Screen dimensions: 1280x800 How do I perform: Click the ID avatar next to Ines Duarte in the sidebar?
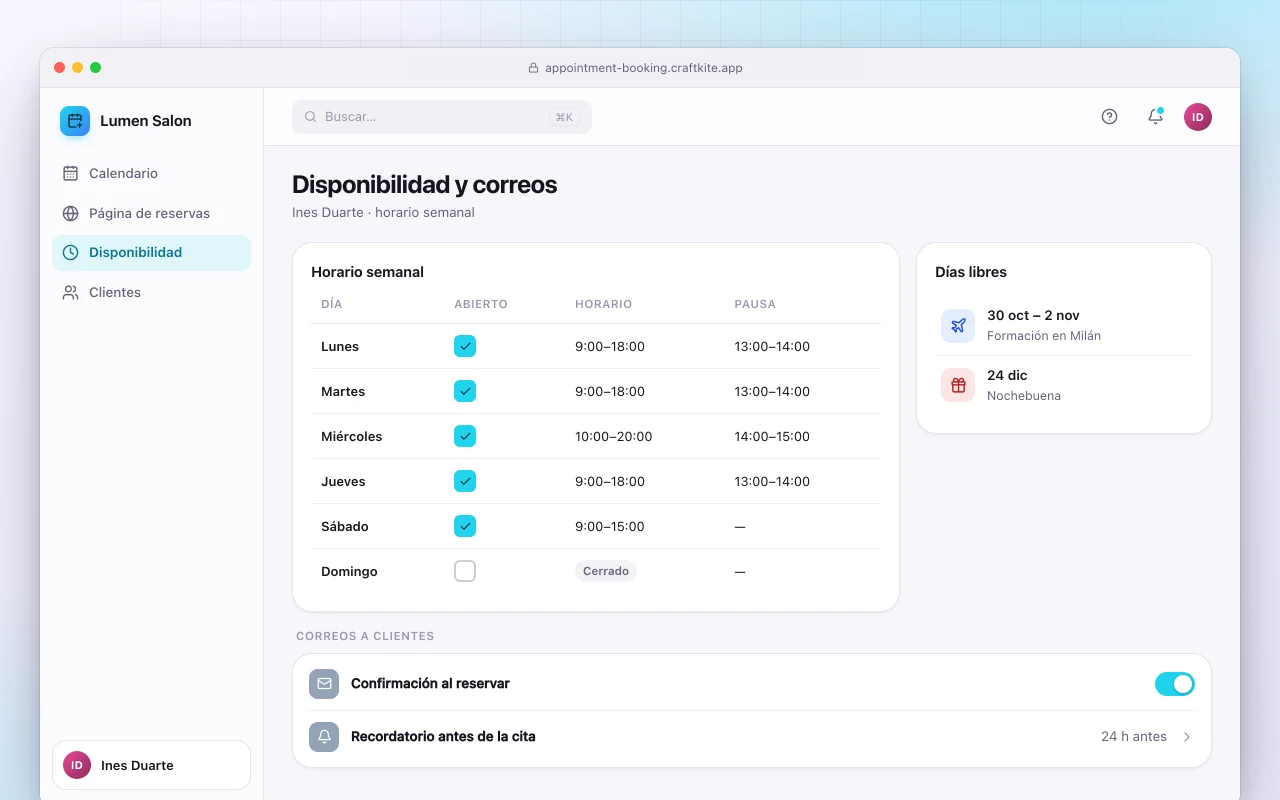77,765
